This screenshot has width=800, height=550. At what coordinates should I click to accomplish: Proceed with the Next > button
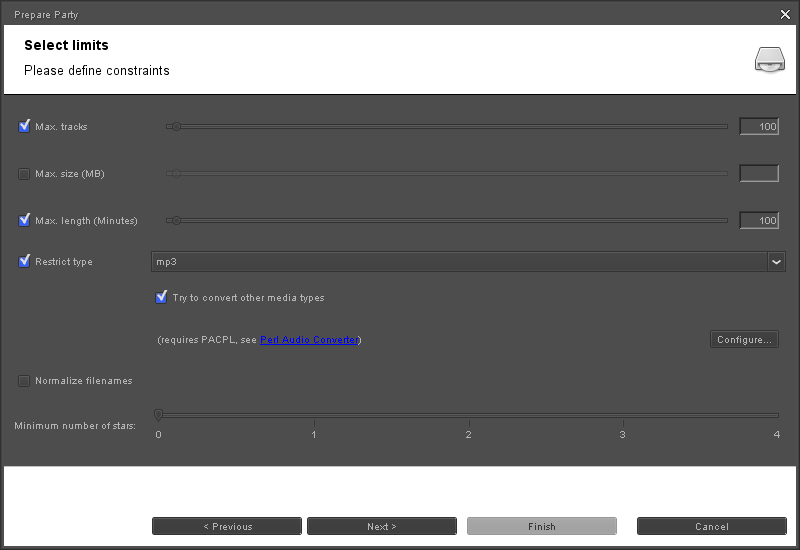(382, 527)
